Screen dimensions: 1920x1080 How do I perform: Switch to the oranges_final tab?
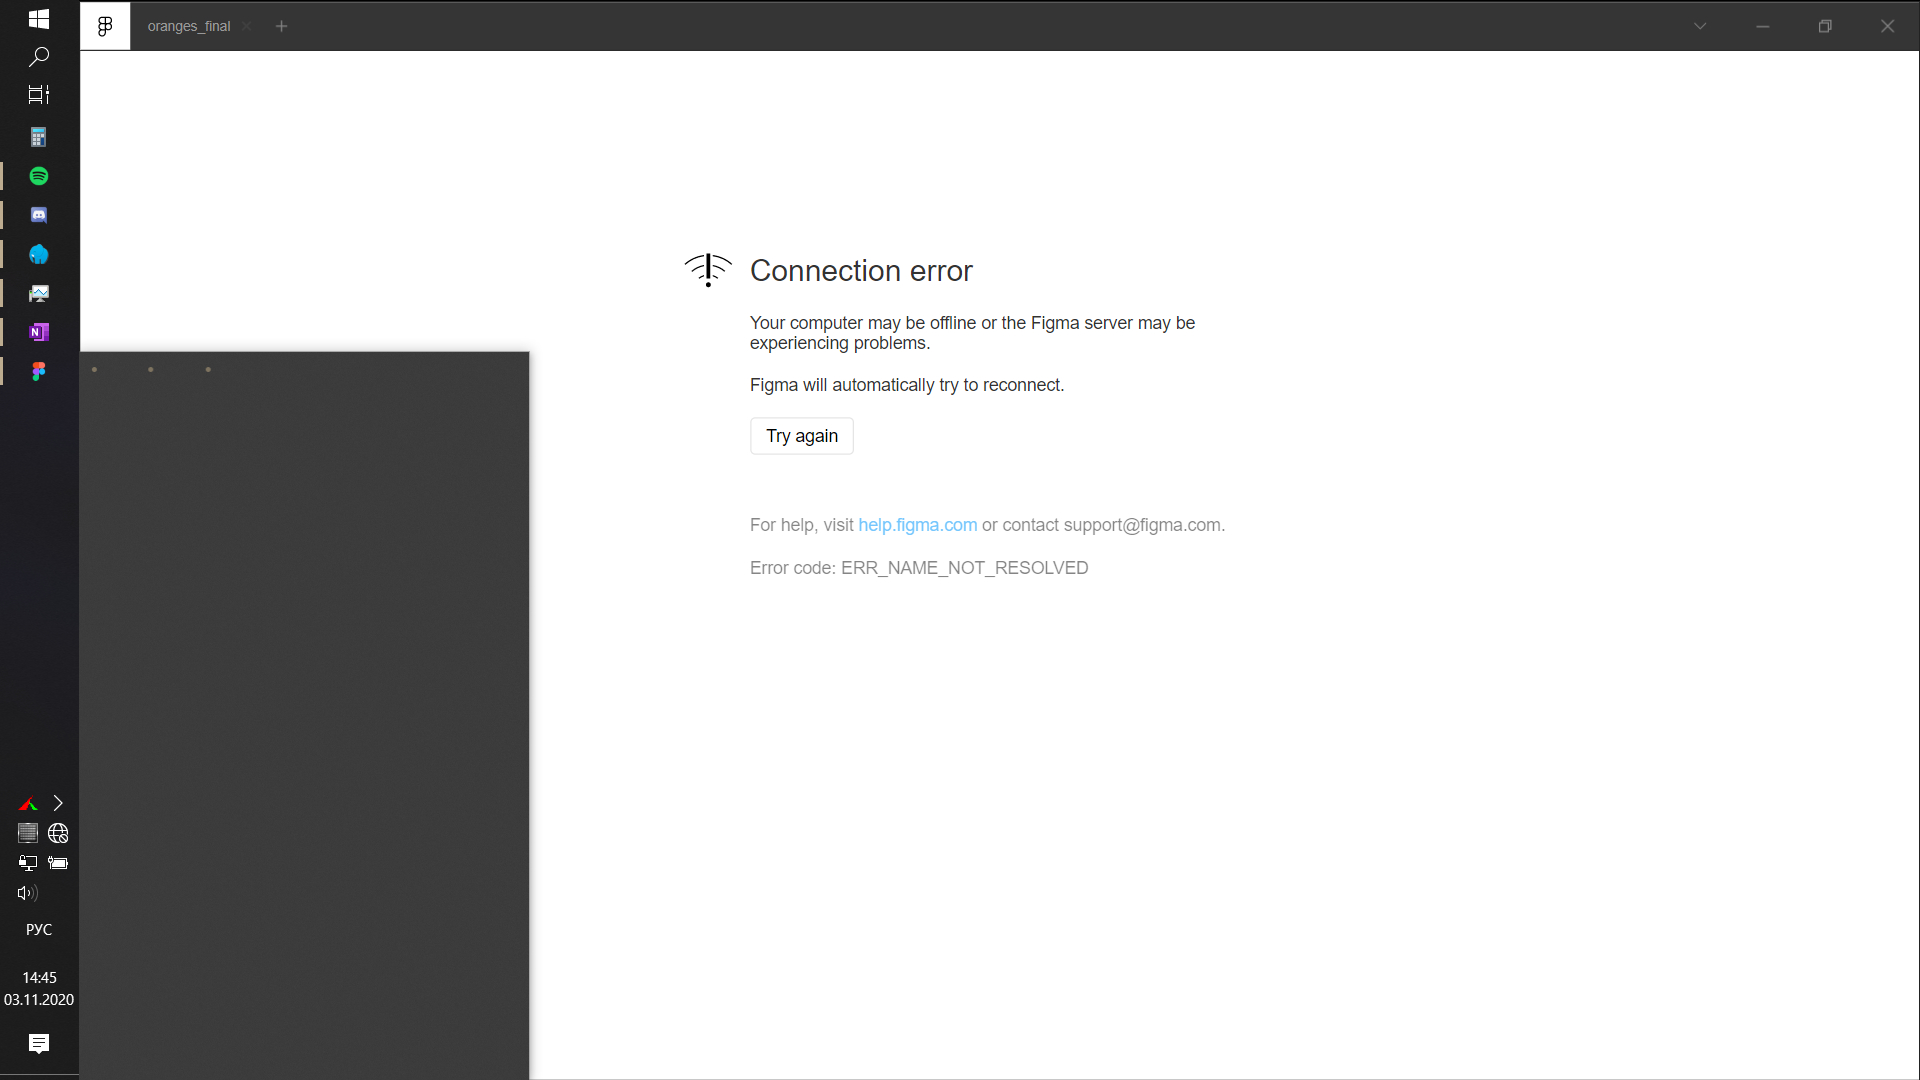[189, 26]
